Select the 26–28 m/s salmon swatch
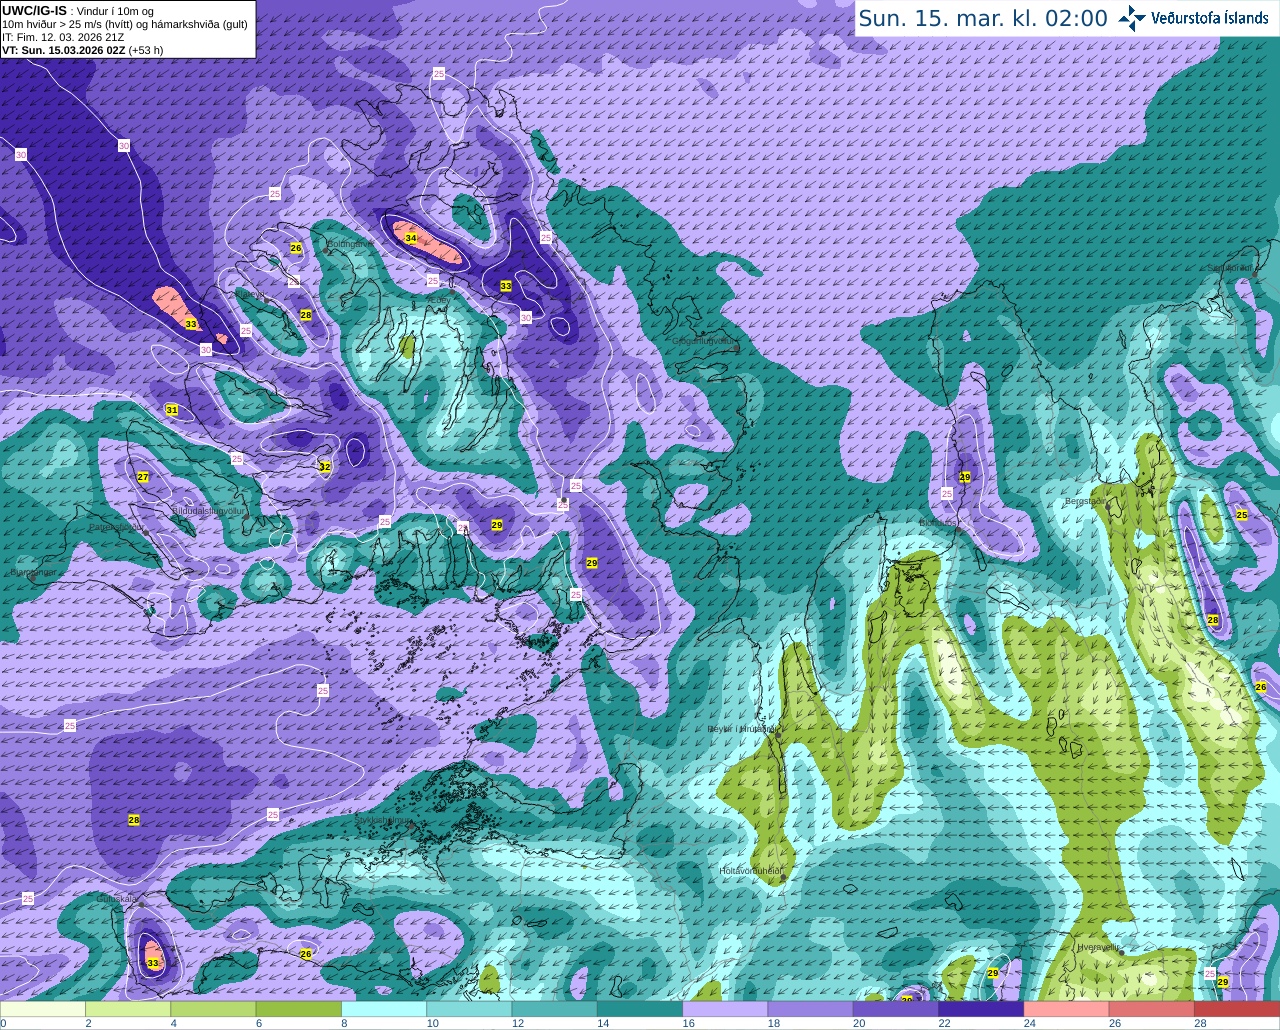Screen dimensions: 1280x1030 (1152, 1009)
